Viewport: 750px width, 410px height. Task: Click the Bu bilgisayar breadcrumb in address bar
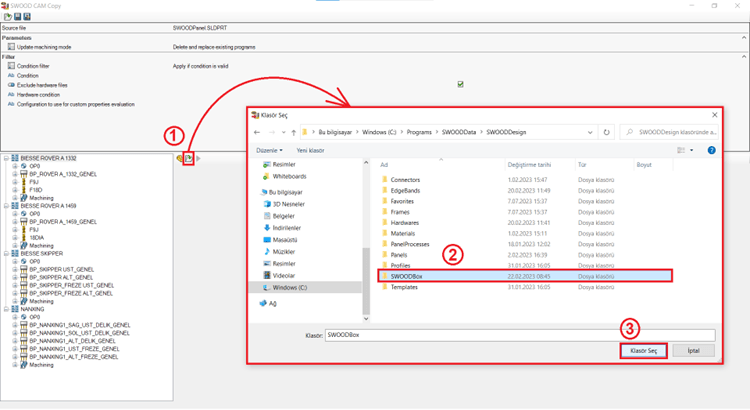click(335, 133)
